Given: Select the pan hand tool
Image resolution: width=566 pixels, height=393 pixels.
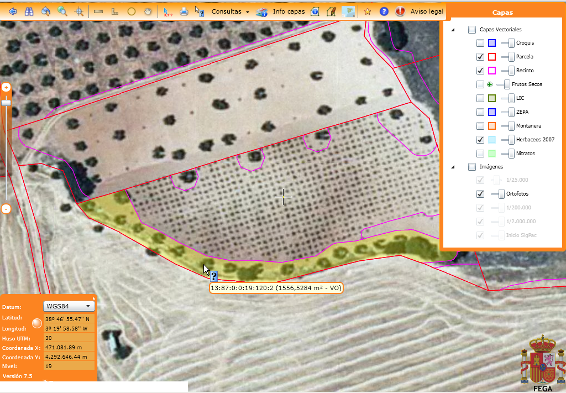Looking at the screenshot, I should [x=148, y=12].
